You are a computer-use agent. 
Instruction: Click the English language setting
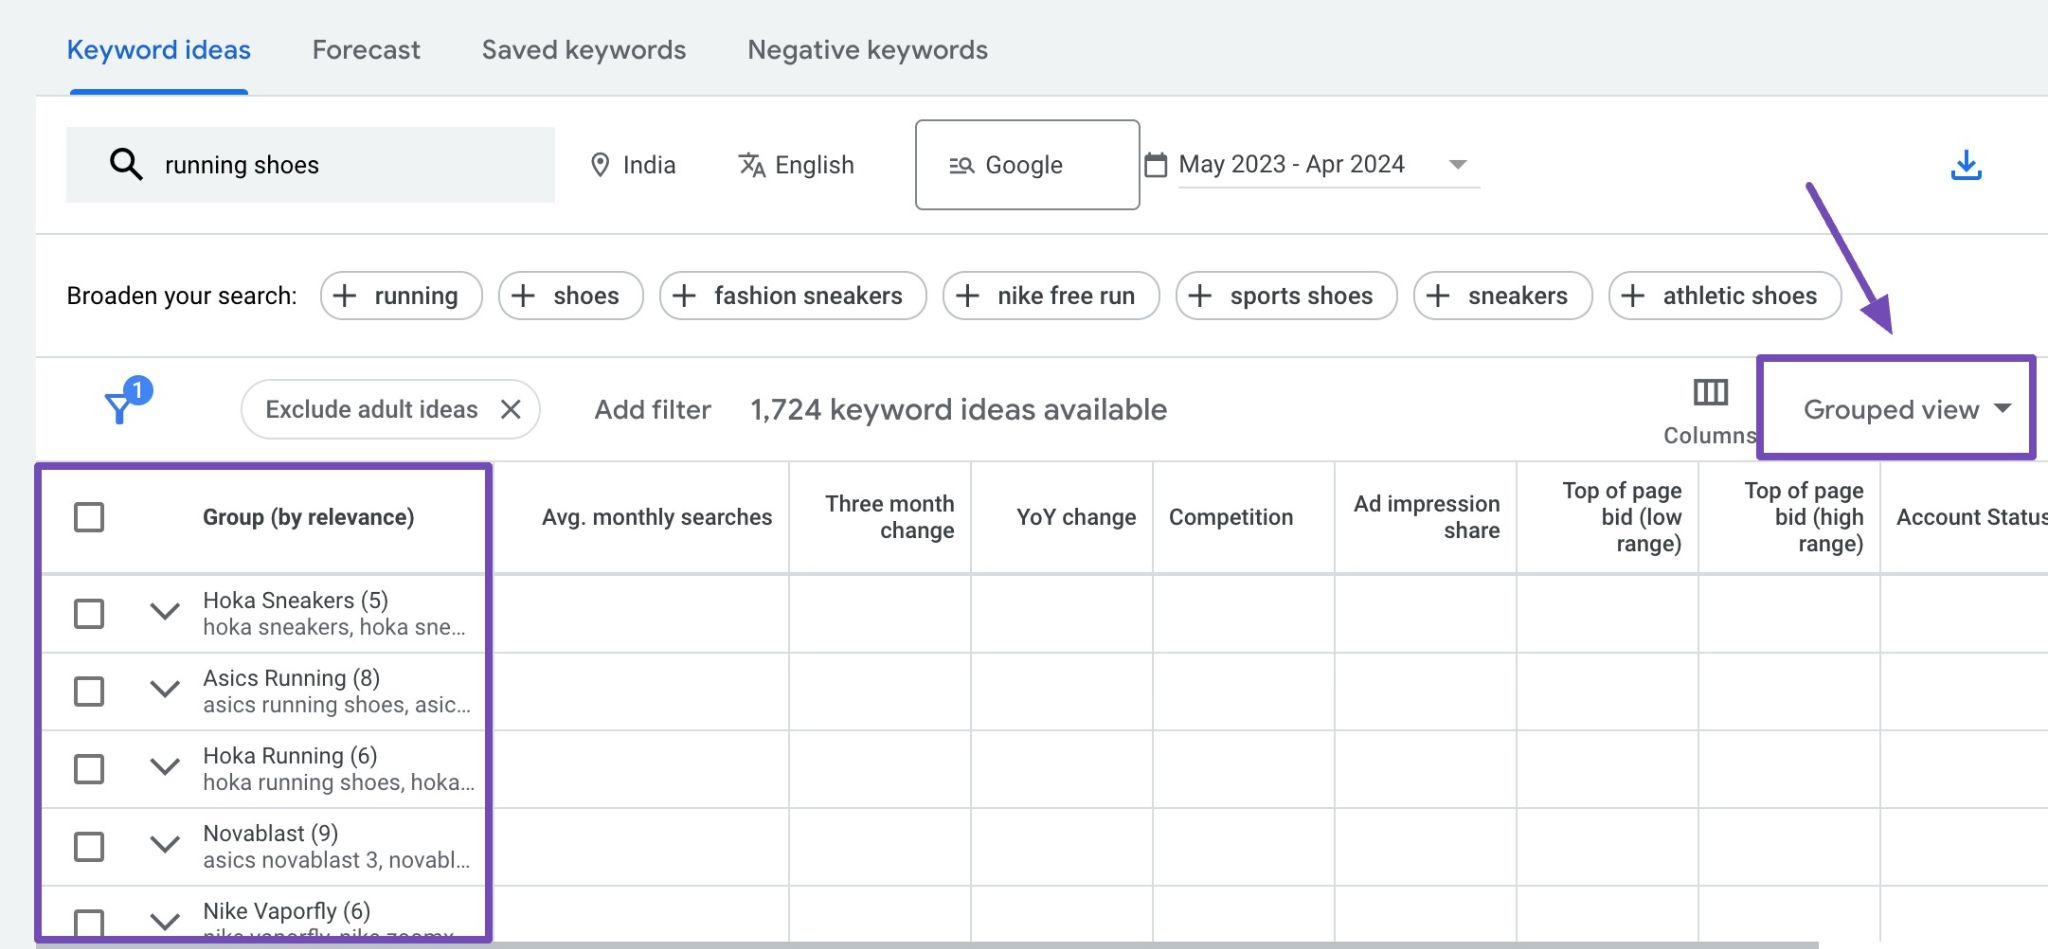797,165
